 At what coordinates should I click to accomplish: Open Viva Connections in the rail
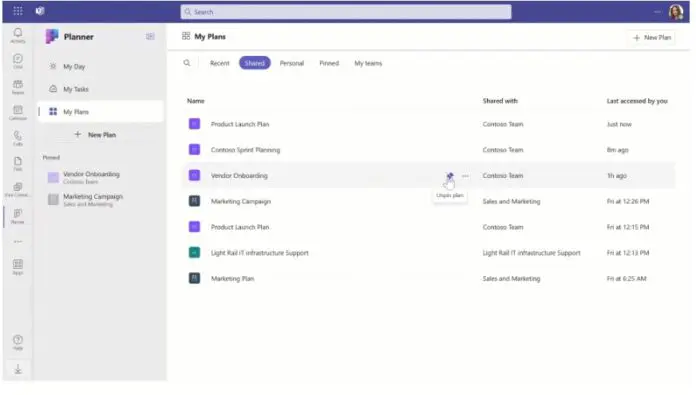tap(18, 190)
